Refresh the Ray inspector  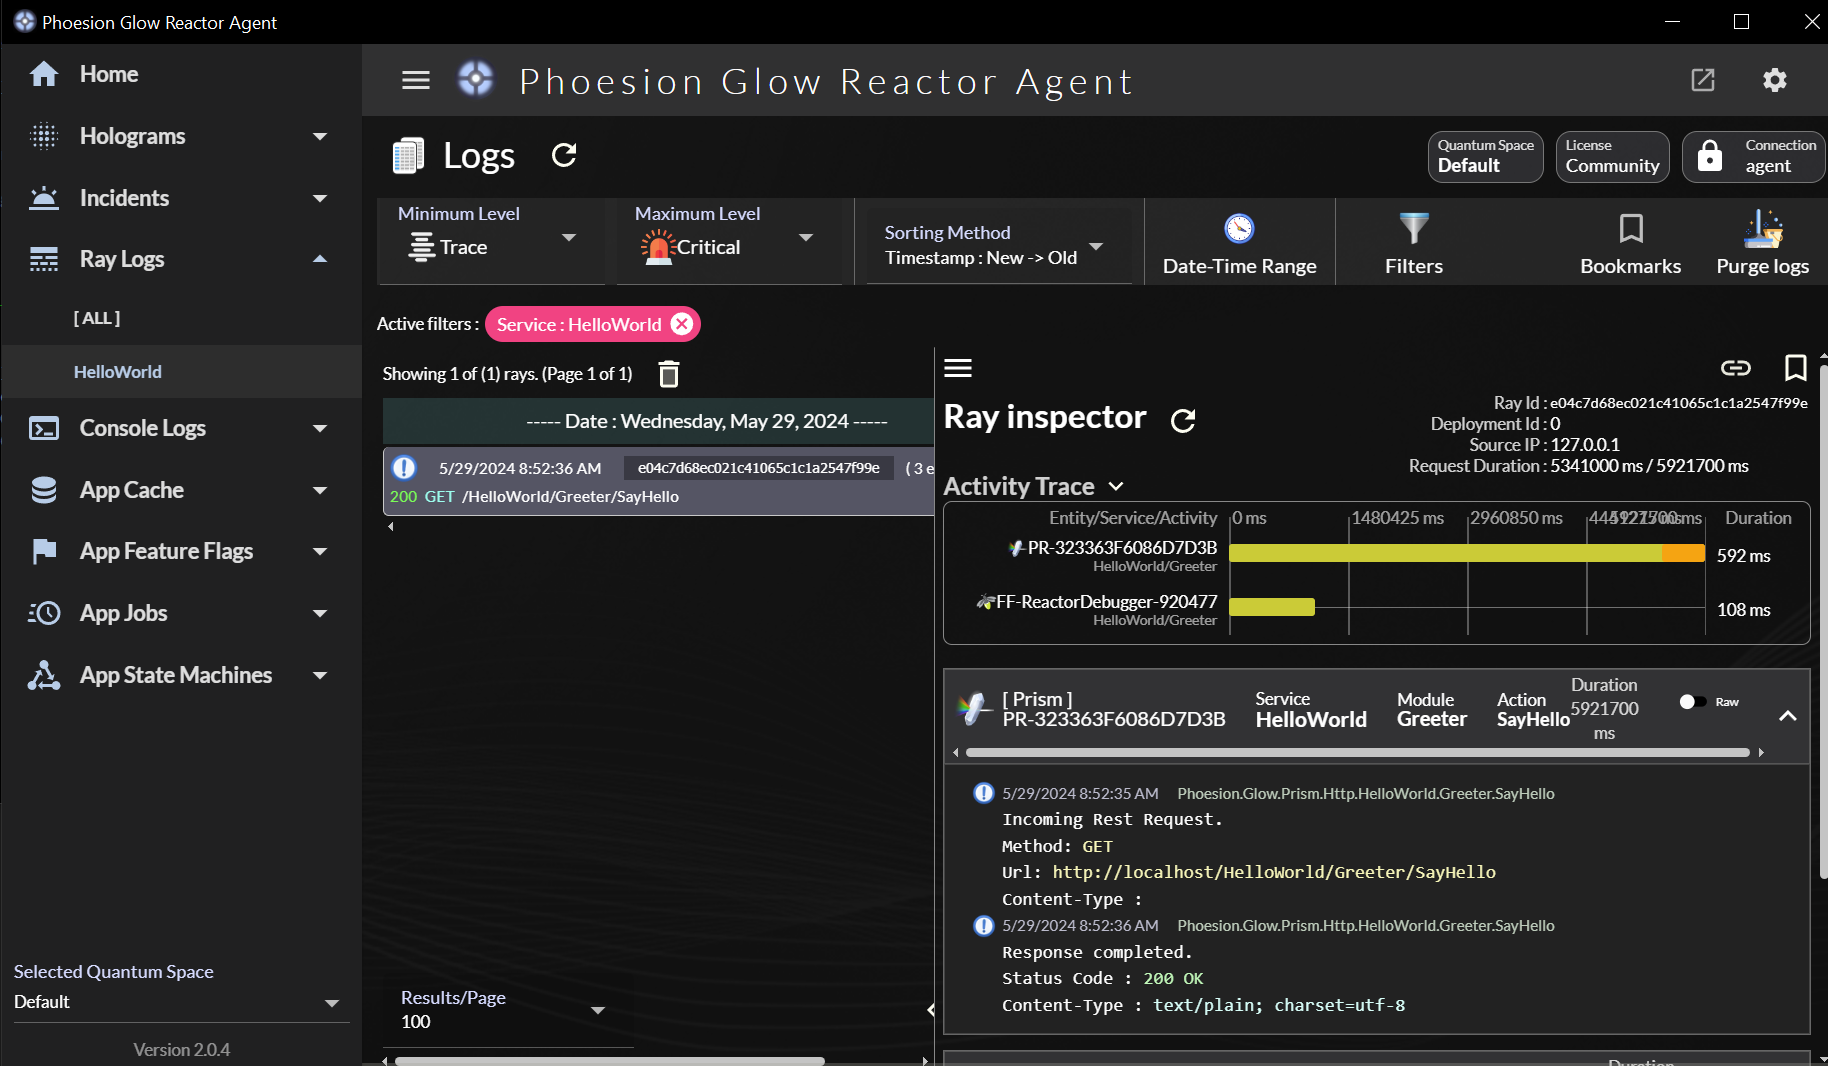[x=1183, y=420]
